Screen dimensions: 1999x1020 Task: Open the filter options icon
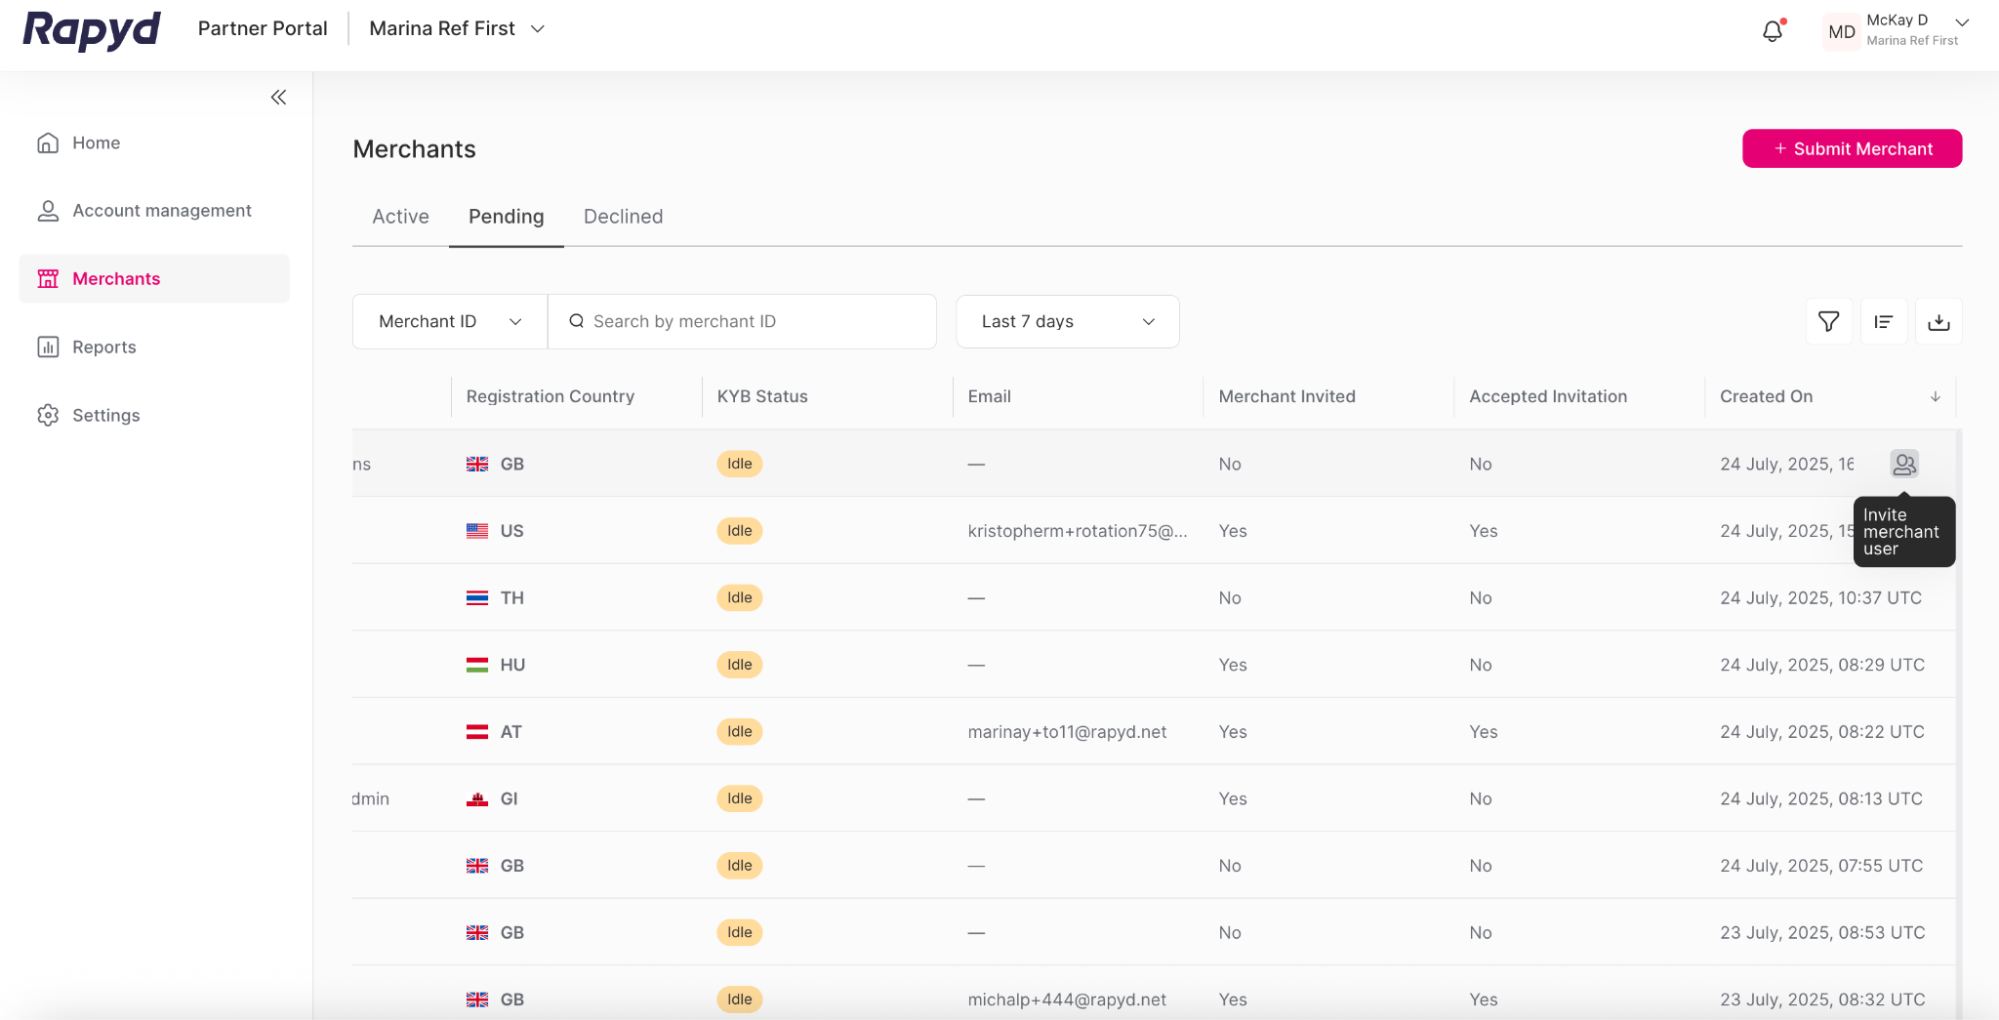pyautogui.click(x=1828, y=321)
